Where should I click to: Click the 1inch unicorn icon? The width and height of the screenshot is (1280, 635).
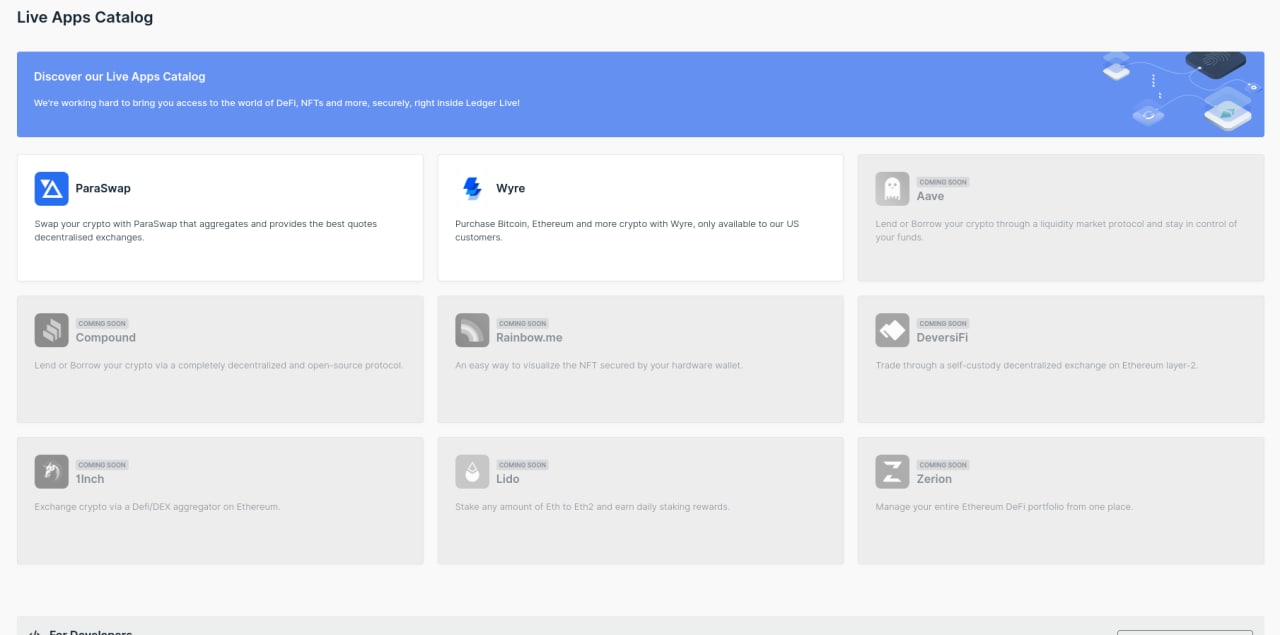[51, 471]
